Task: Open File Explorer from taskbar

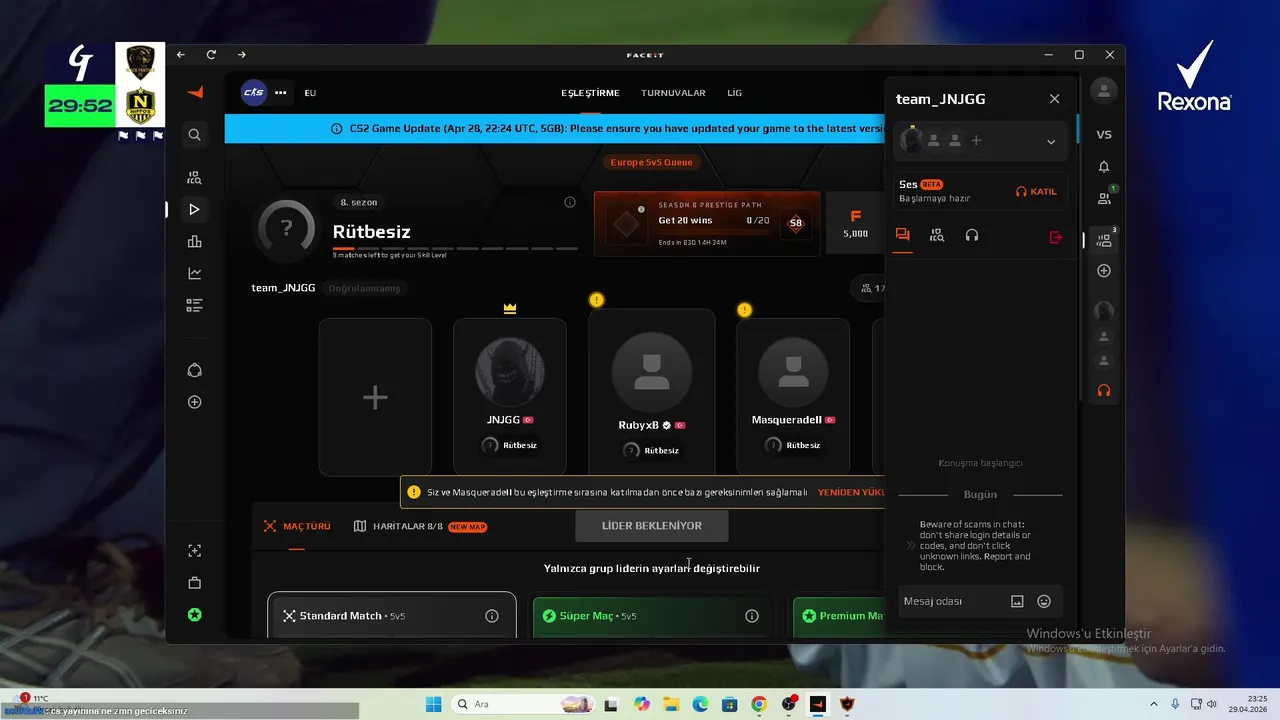Action: [671, 704]
